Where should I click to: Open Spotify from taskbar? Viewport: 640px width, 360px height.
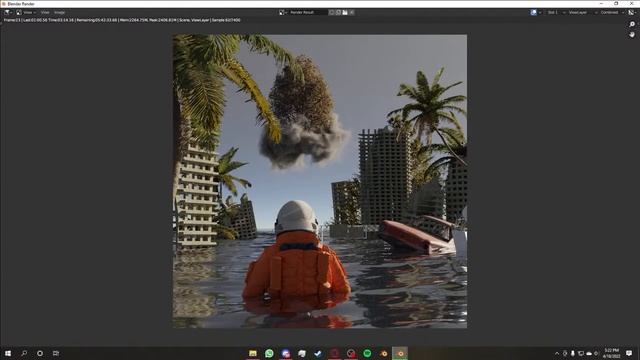pyautogui.click(x=367, y=353)
